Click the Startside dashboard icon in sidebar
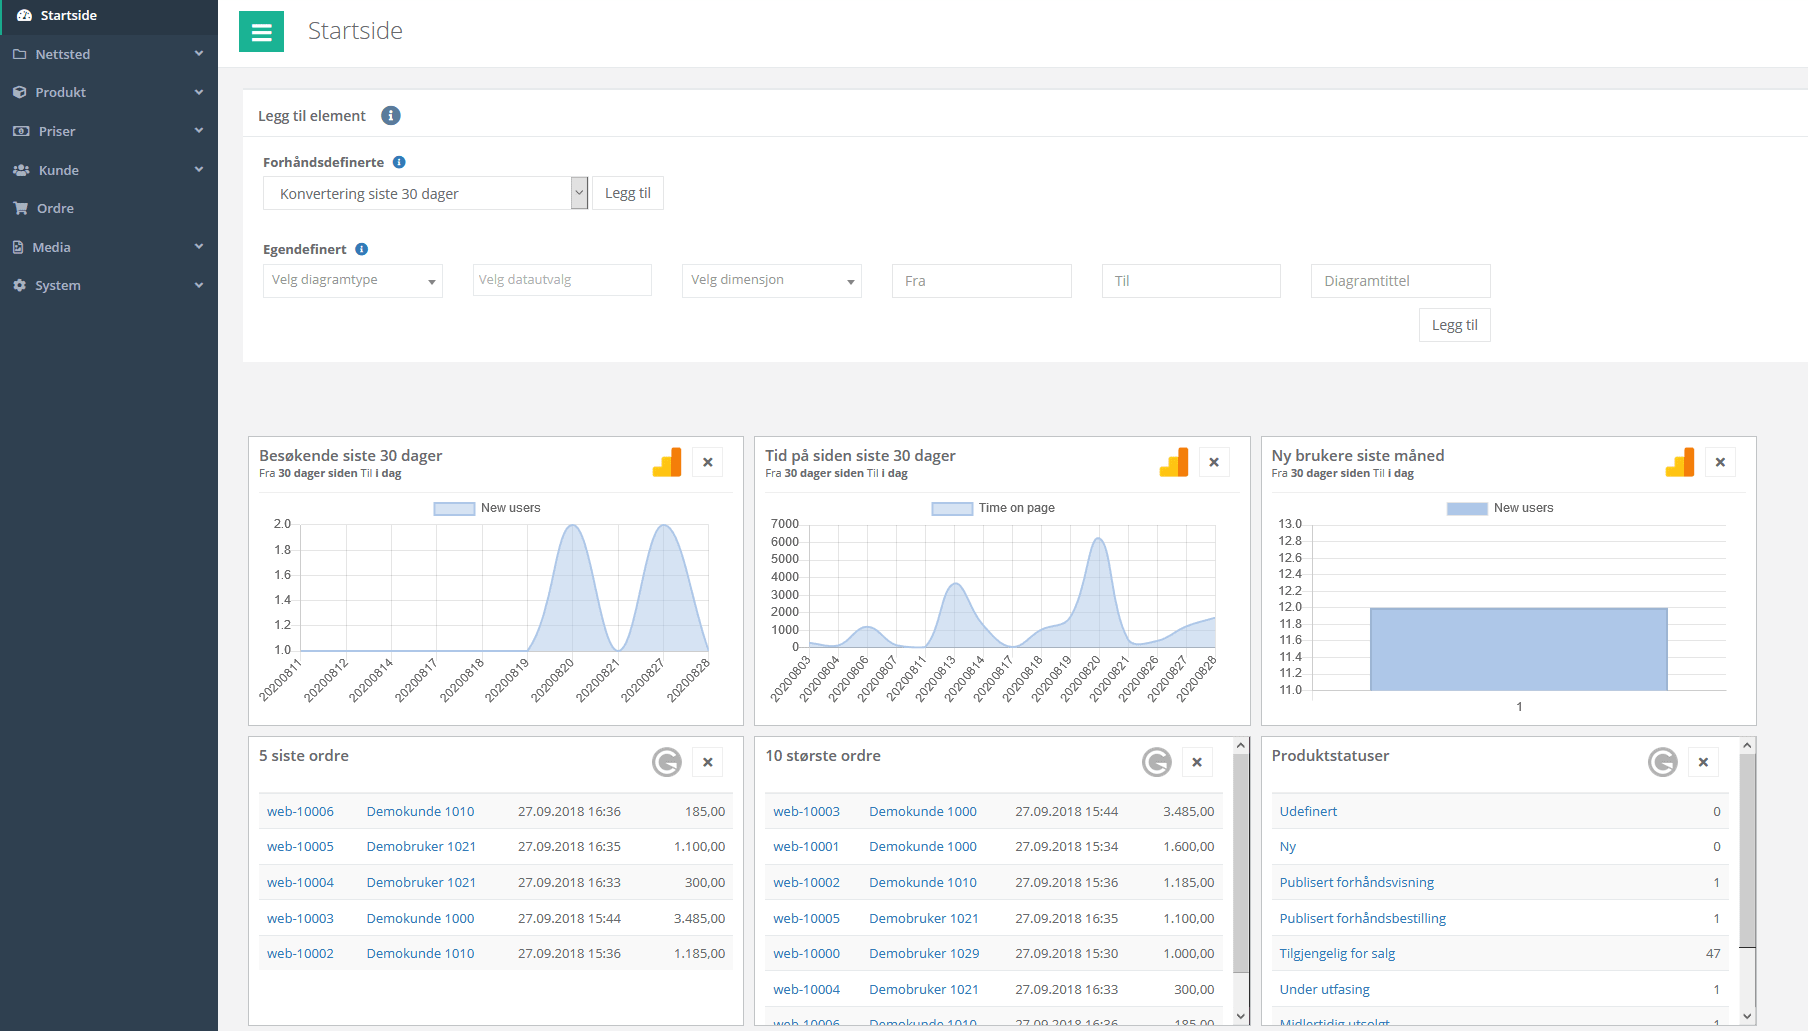 point(24,15)
